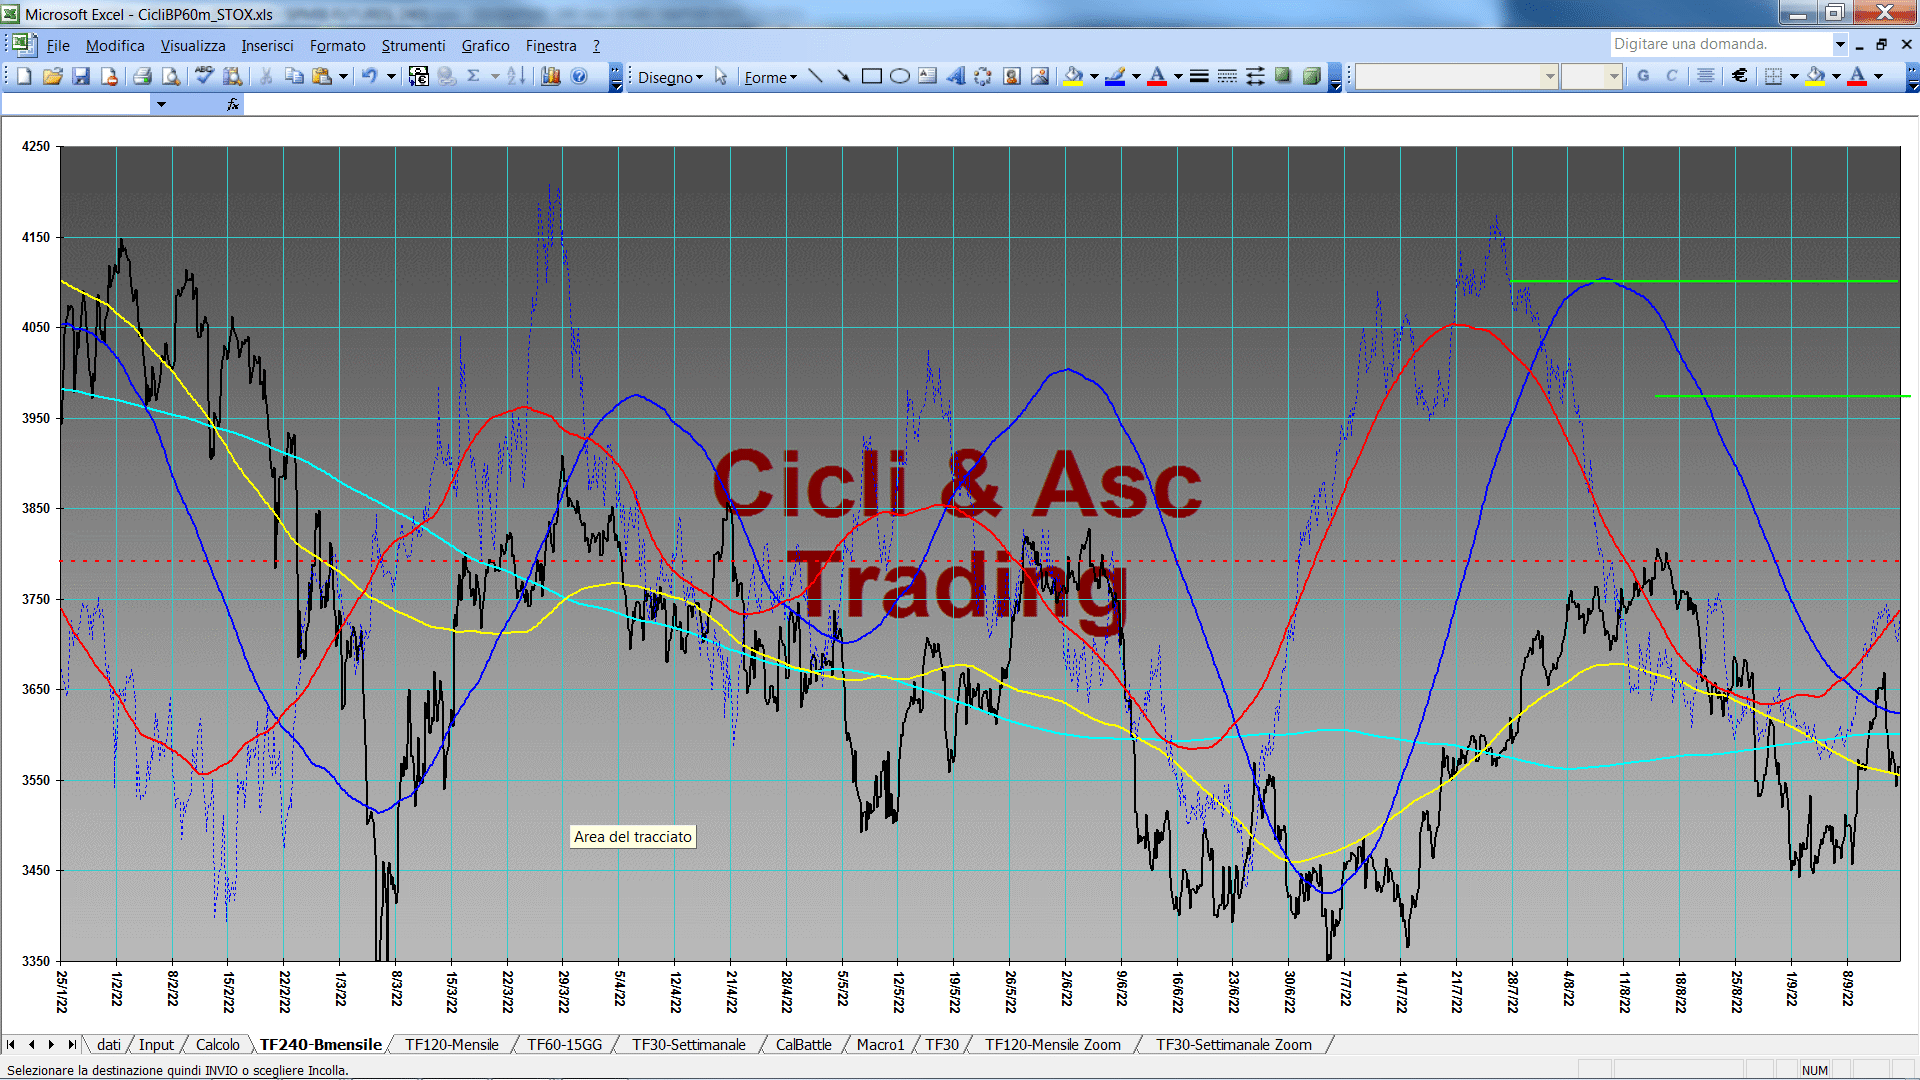Screen dimensions: 1920x1080
Task: Toggle Bold (G) formatting
Action: 1643,76
